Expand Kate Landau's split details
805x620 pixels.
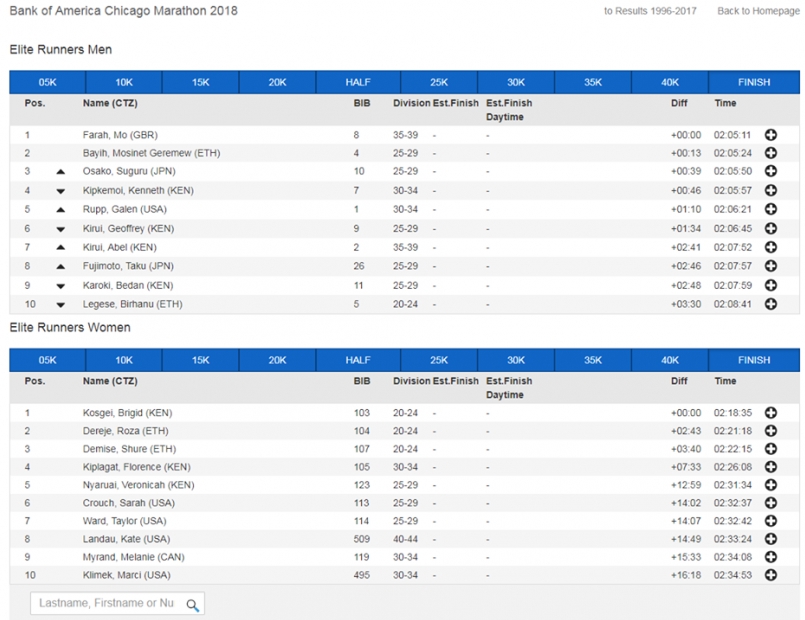pos(771,539)
